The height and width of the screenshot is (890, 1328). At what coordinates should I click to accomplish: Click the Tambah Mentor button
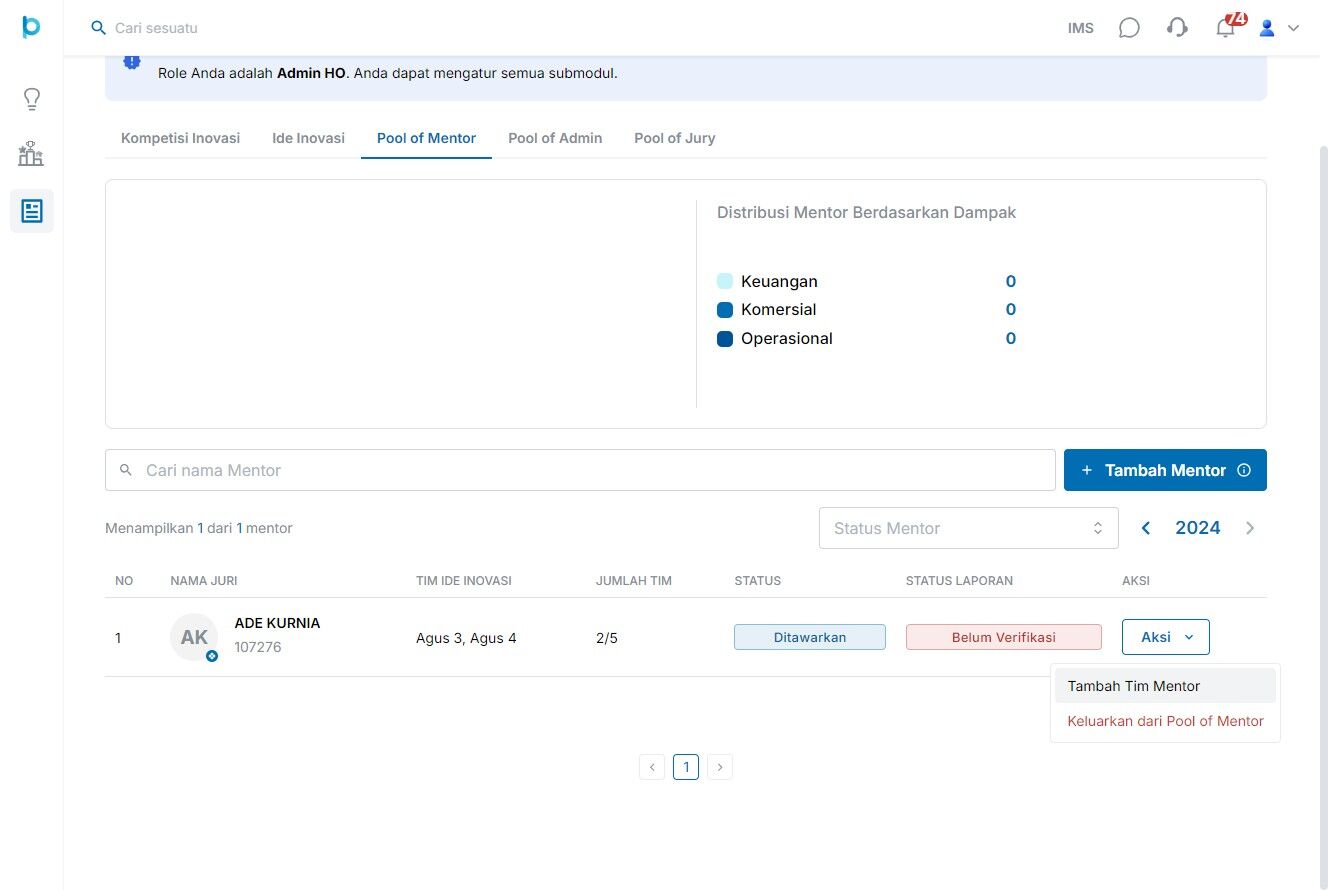point(1165,470)
